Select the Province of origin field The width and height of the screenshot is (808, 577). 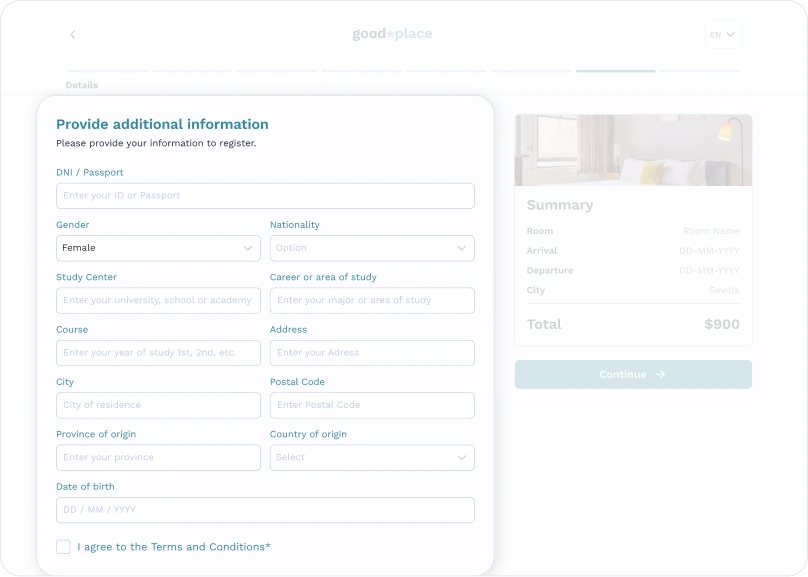point(158,457)
